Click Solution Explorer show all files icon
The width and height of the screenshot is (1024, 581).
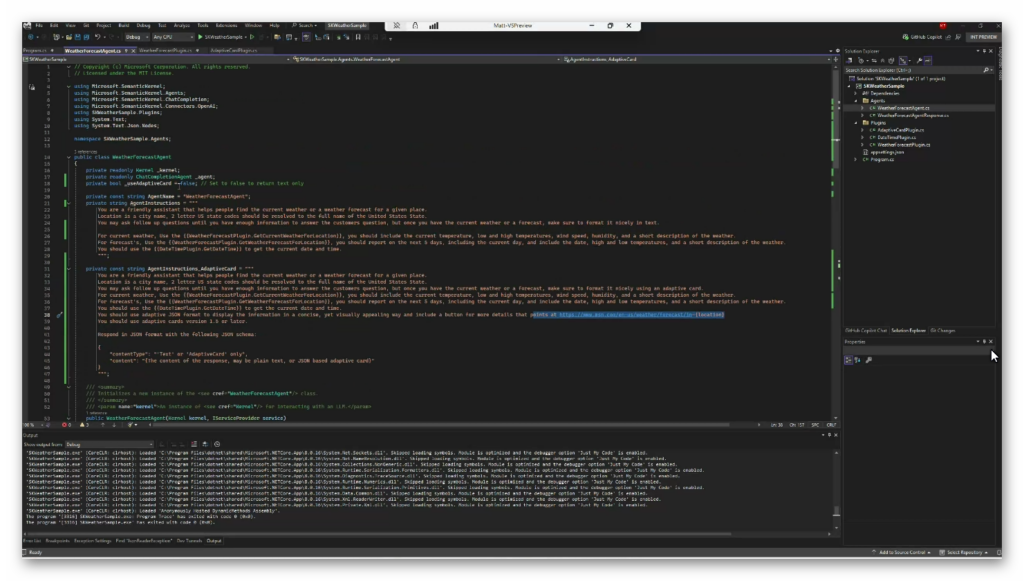point(891,60)
